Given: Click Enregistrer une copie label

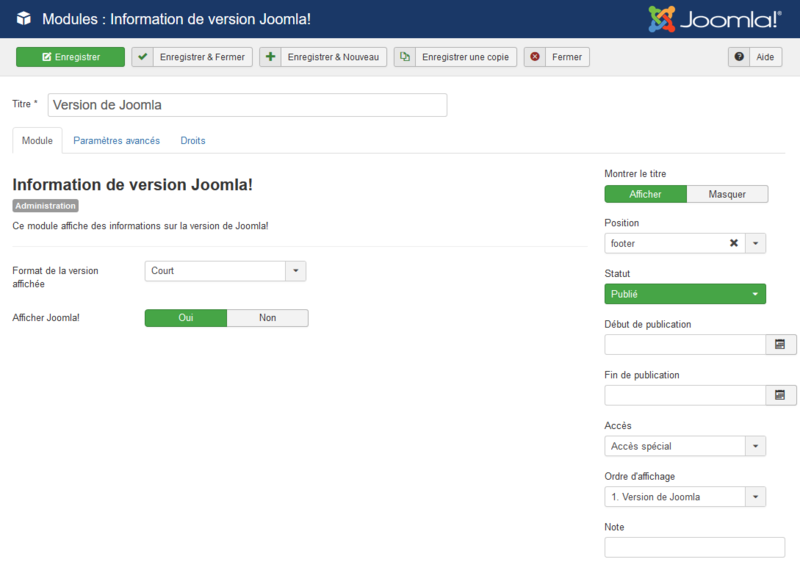Looking at the screenshot, I should tap(465, 57).
